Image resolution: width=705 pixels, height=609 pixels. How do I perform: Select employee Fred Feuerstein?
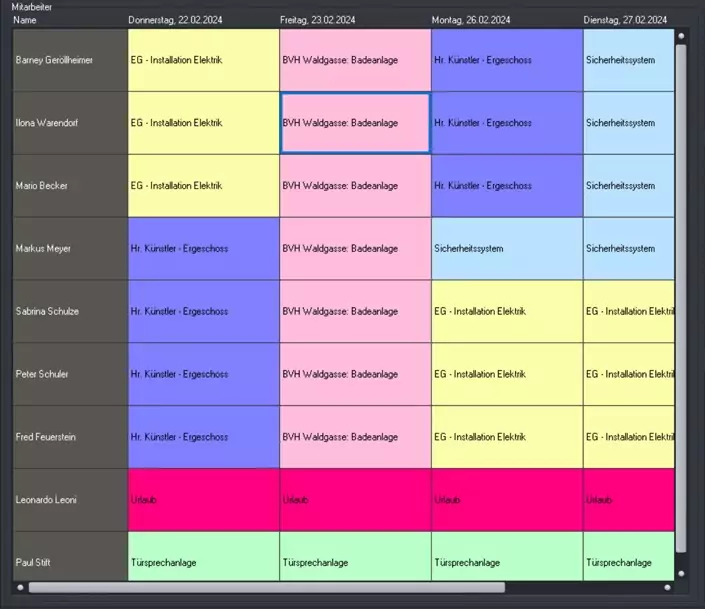click(x=70, y=437)
